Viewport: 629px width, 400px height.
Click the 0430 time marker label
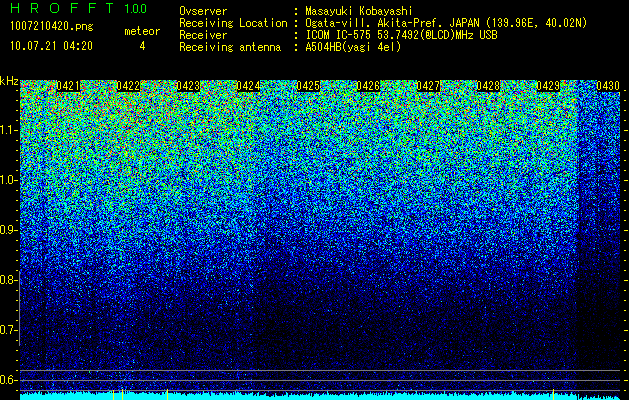[608, 86]
